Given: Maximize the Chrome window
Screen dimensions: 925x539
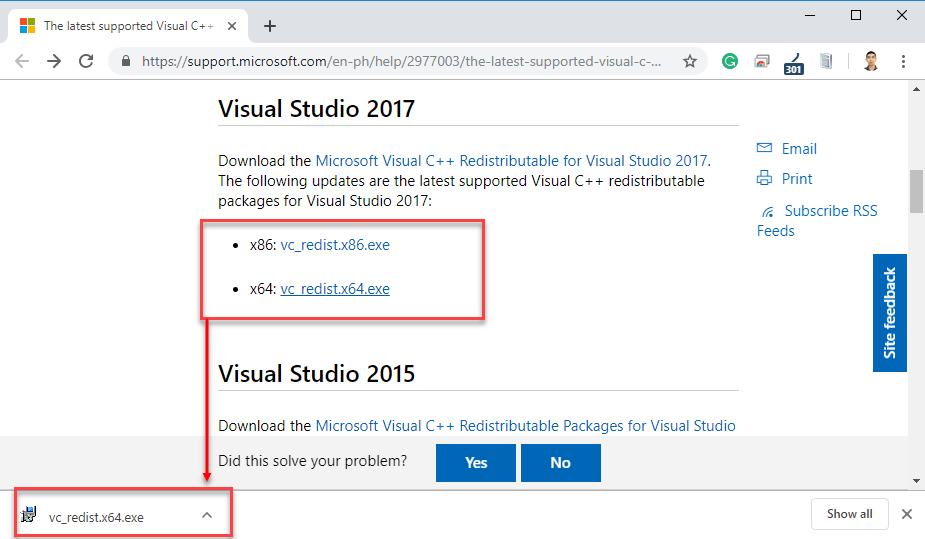Looking at the screenshot, I should coord(856,15).
